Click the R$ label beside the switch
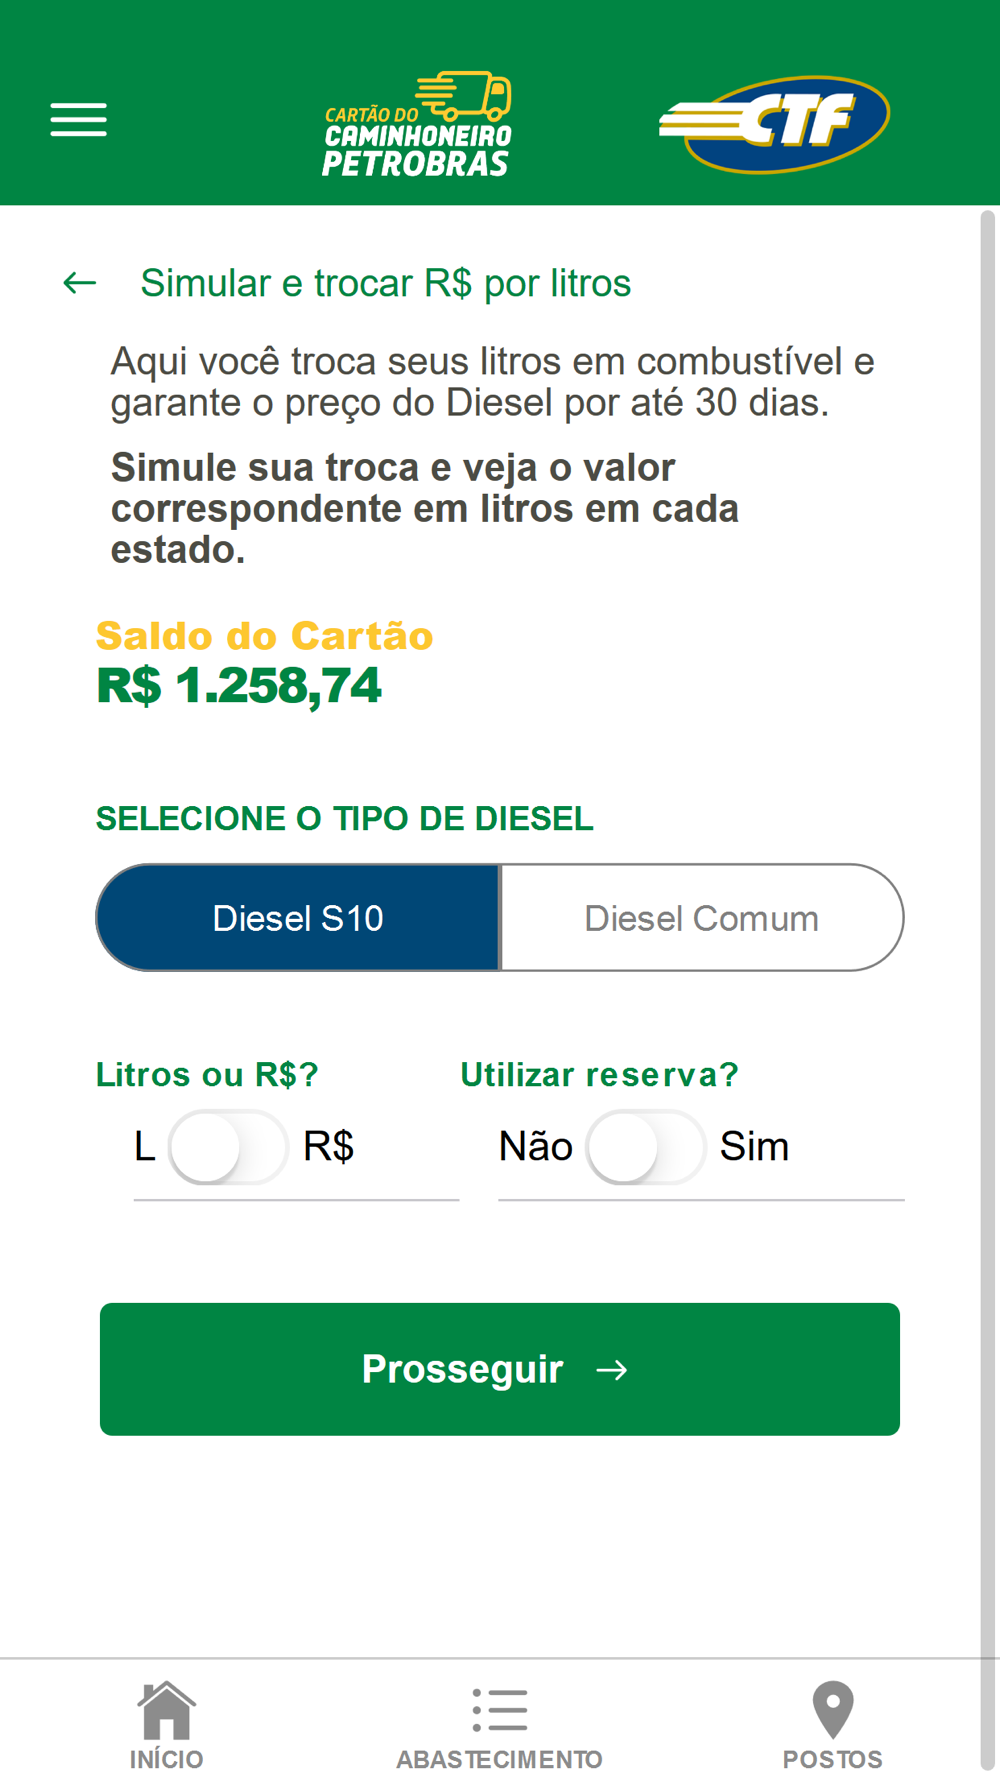 [x=328, y=1146]
